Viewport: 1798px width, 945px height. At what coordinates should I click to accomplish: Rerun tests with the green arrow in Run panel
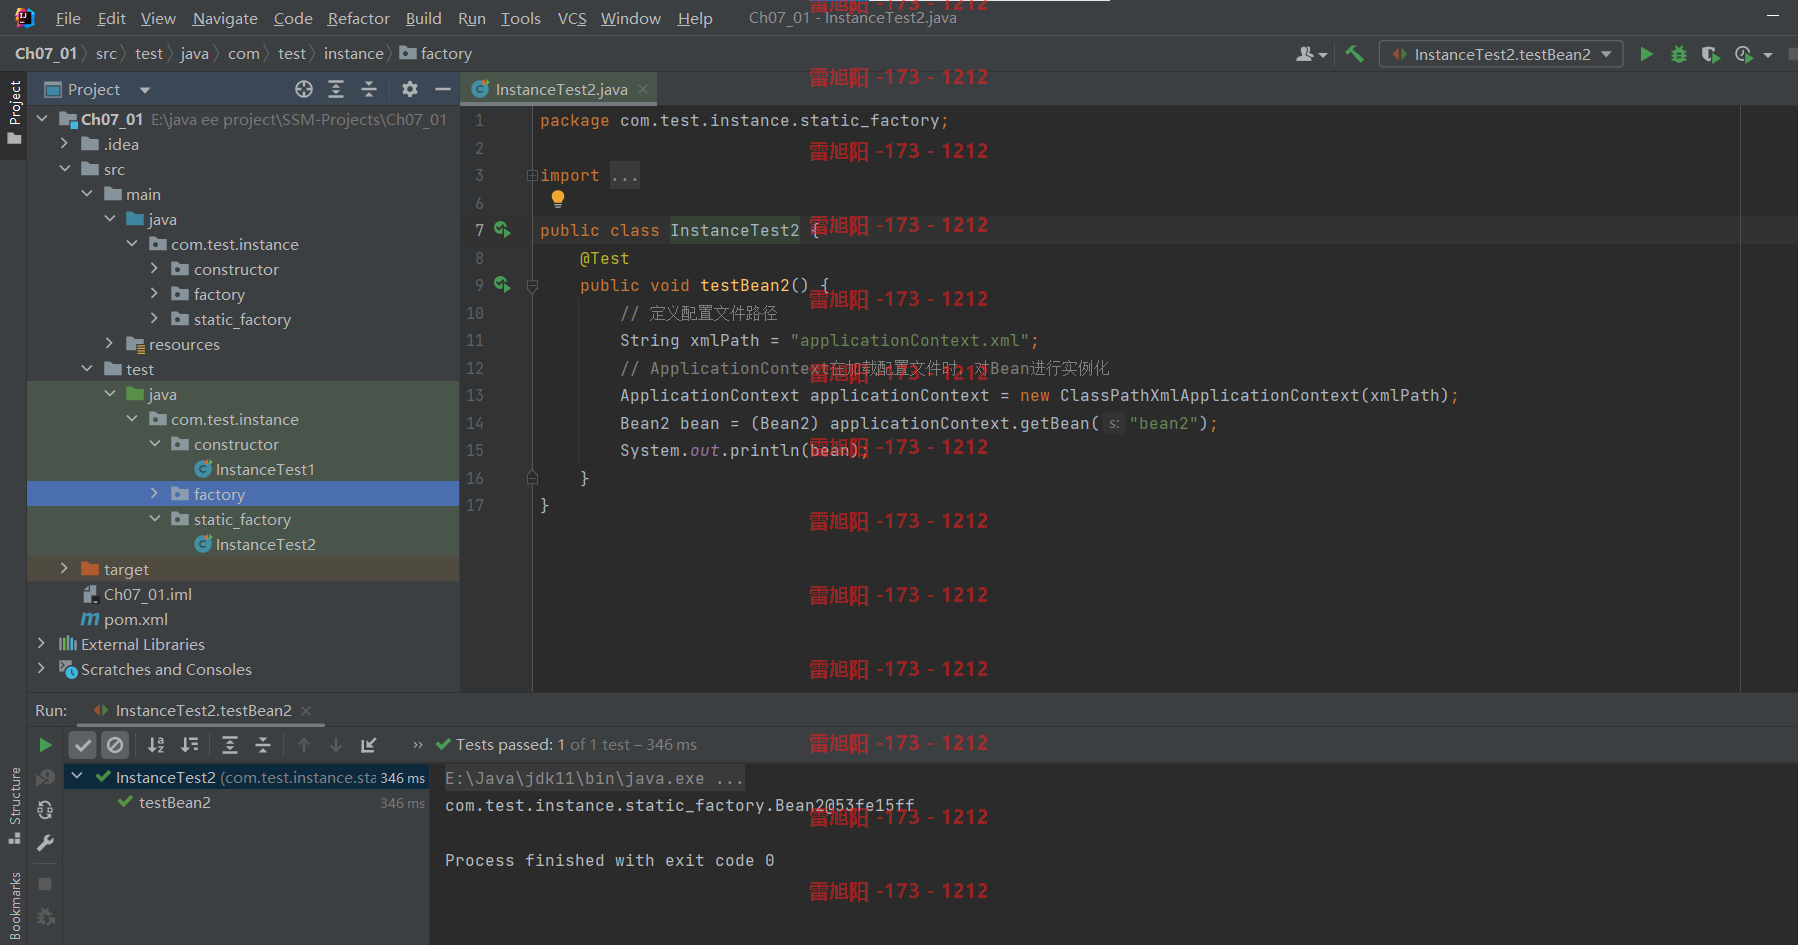(45, 745)
